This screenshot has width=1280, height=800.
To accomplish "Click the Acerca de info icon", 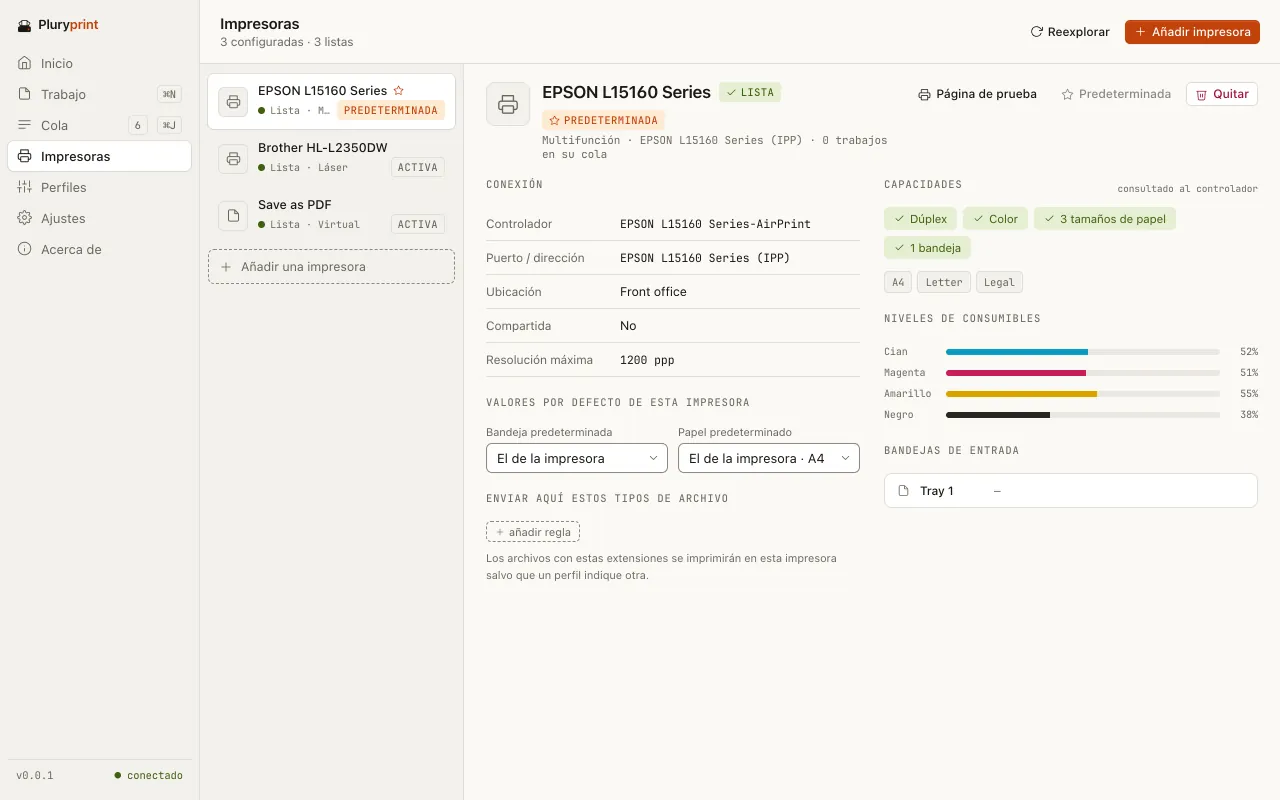I will coord(25,249).
